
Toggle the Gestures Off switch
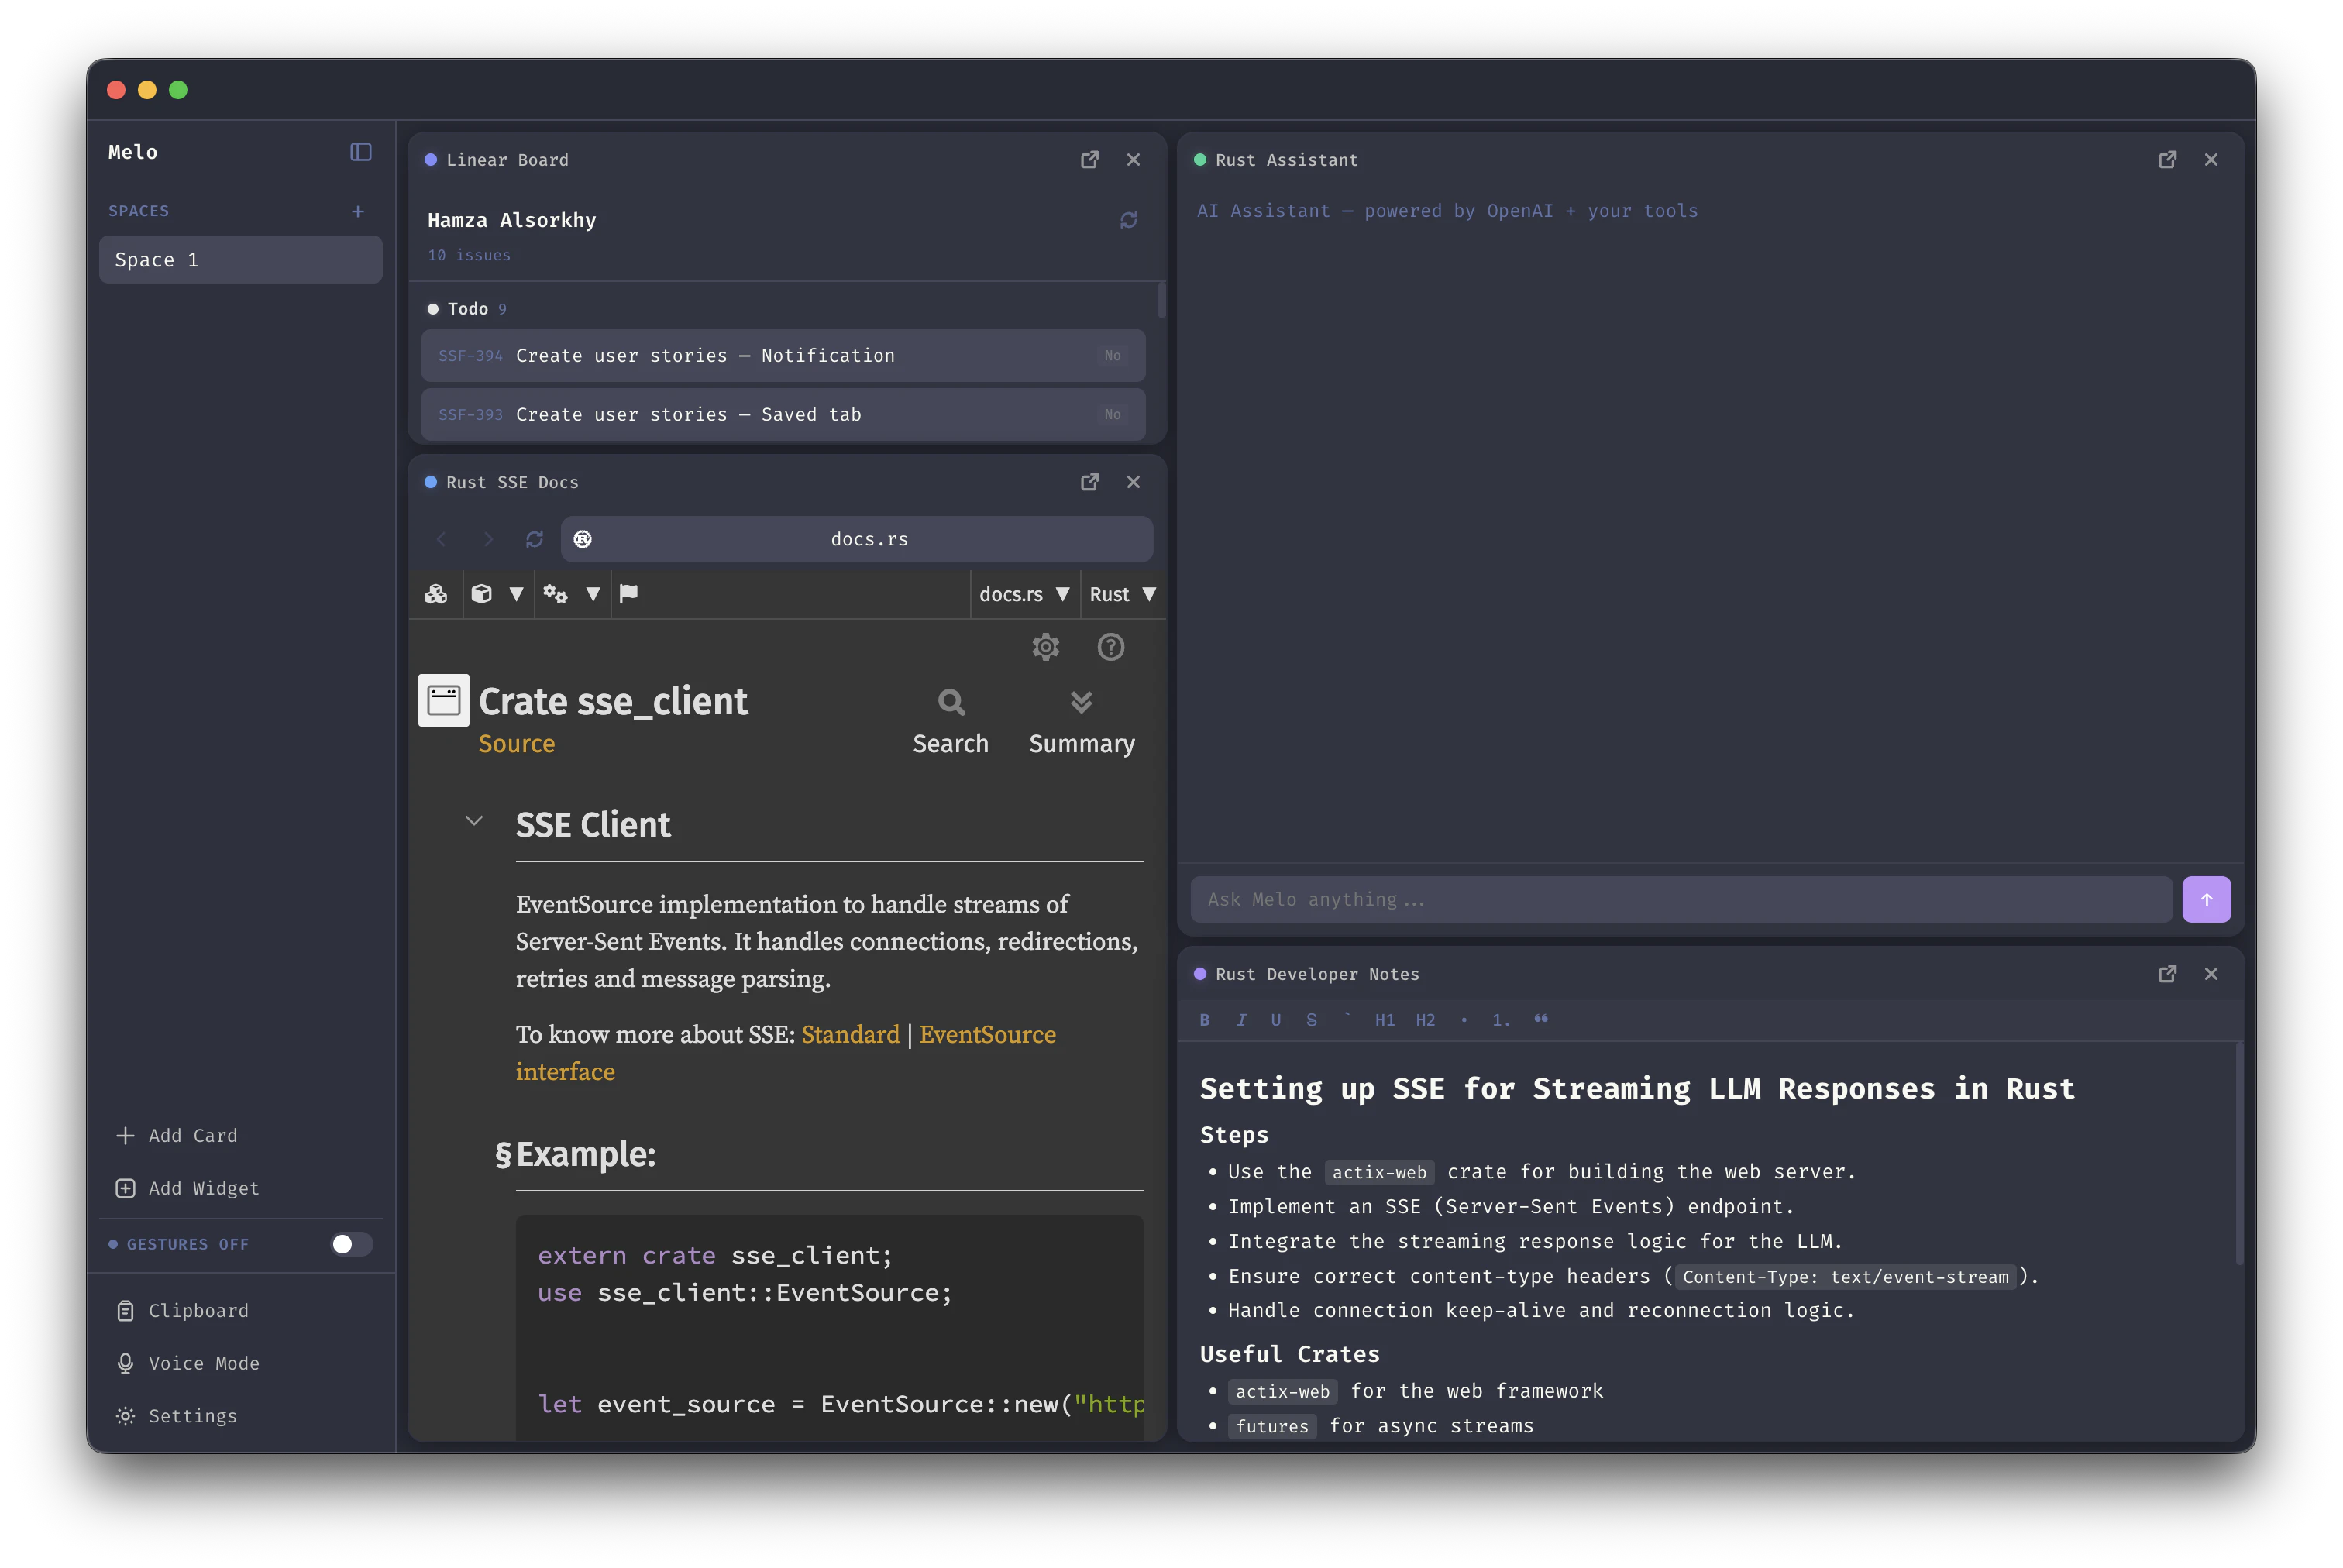[349, 1244]
